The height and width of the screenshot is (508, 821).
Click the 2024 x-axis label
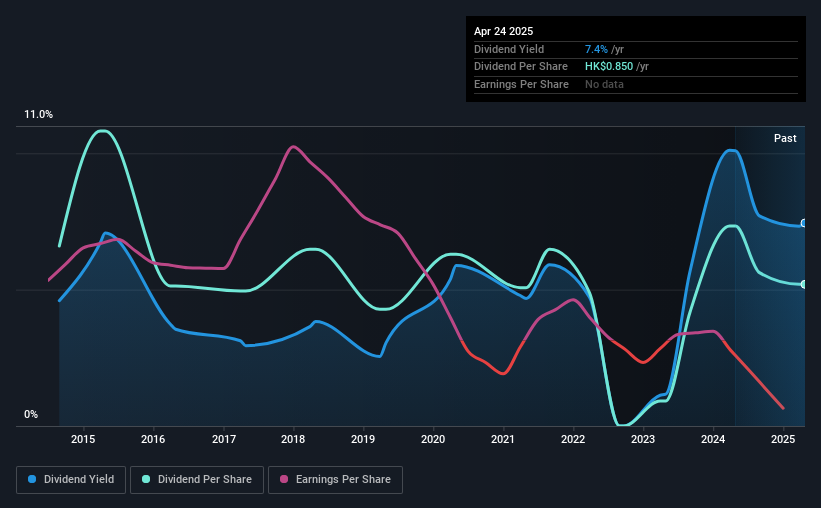713,439
